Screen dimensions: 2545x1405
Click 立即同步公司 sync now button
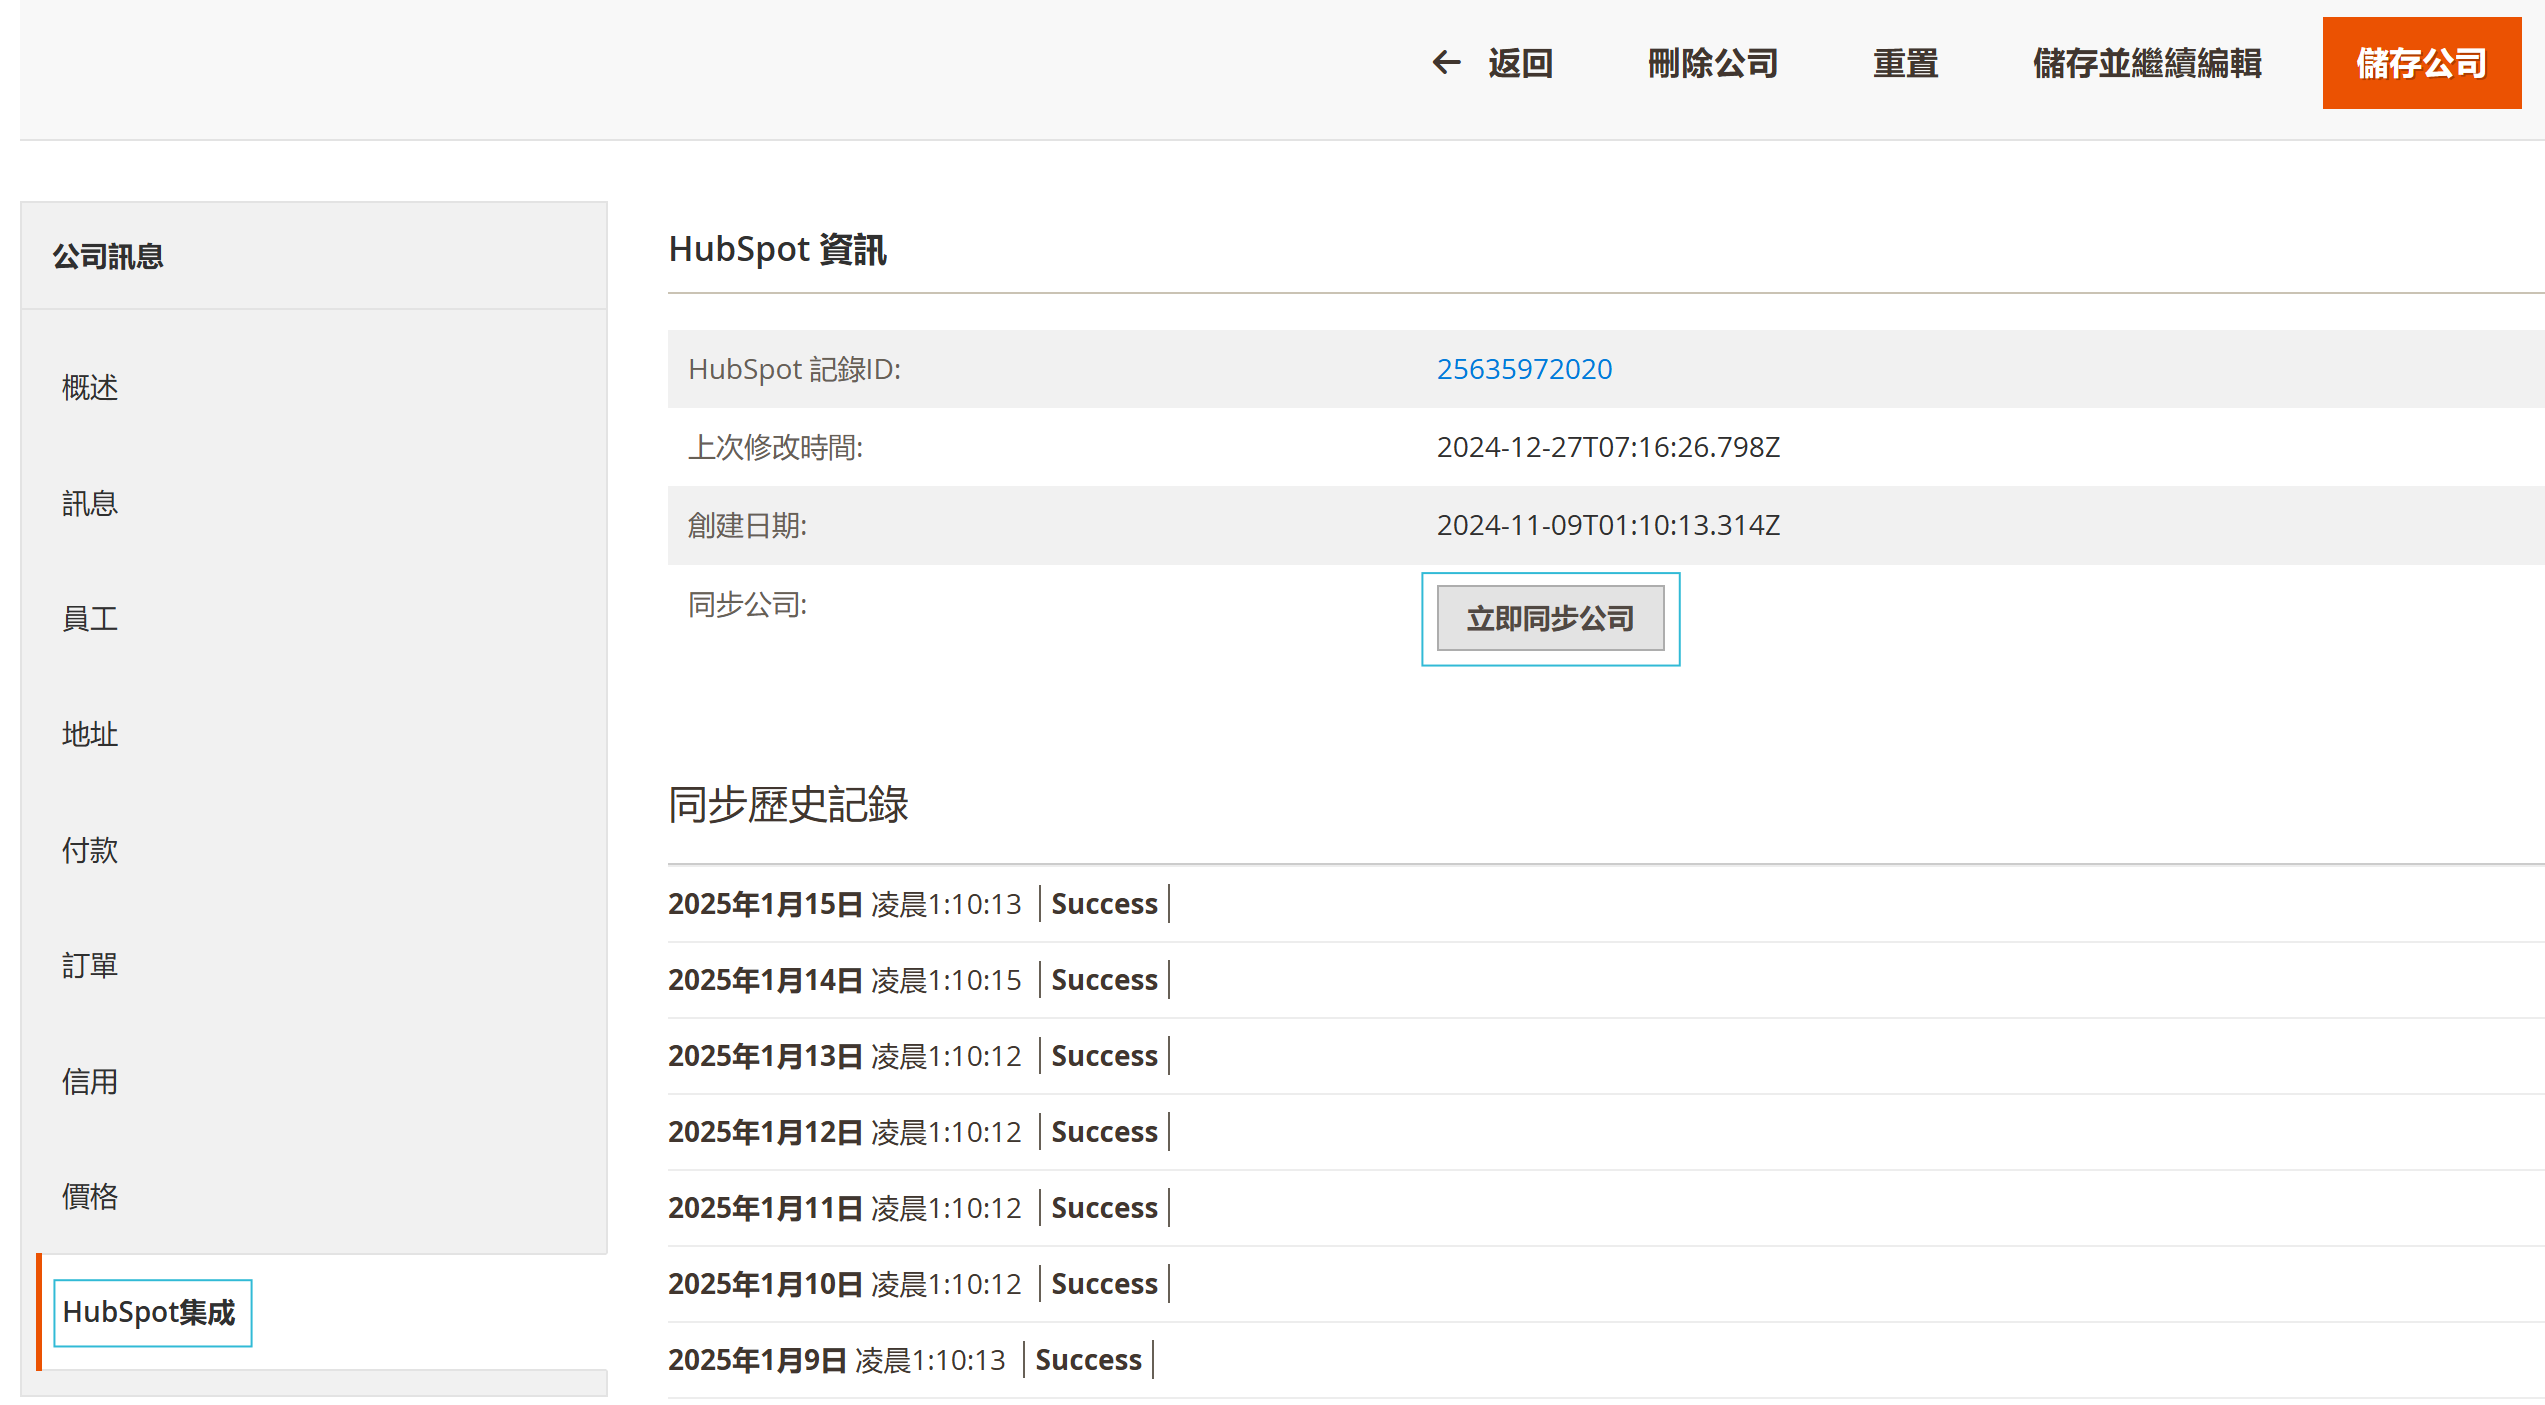point(1550,618)
